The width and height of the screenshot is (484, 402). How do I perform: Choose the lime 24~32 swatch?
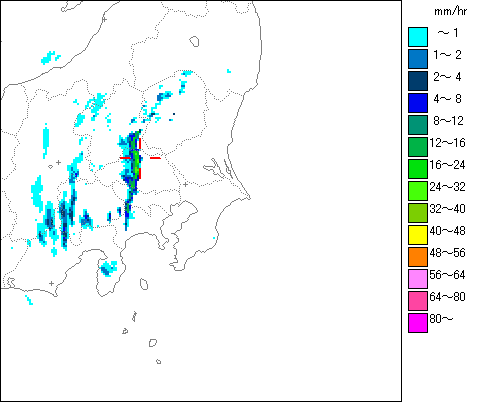click(x=418, y=191)
